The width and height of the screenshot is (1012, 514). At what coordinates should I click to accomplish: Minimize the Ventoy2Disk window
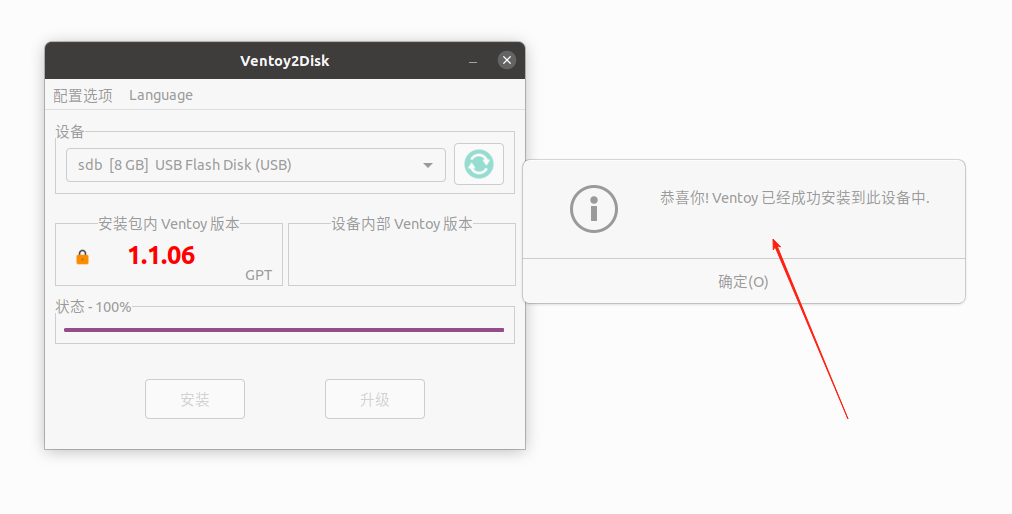tap(473, 61)
